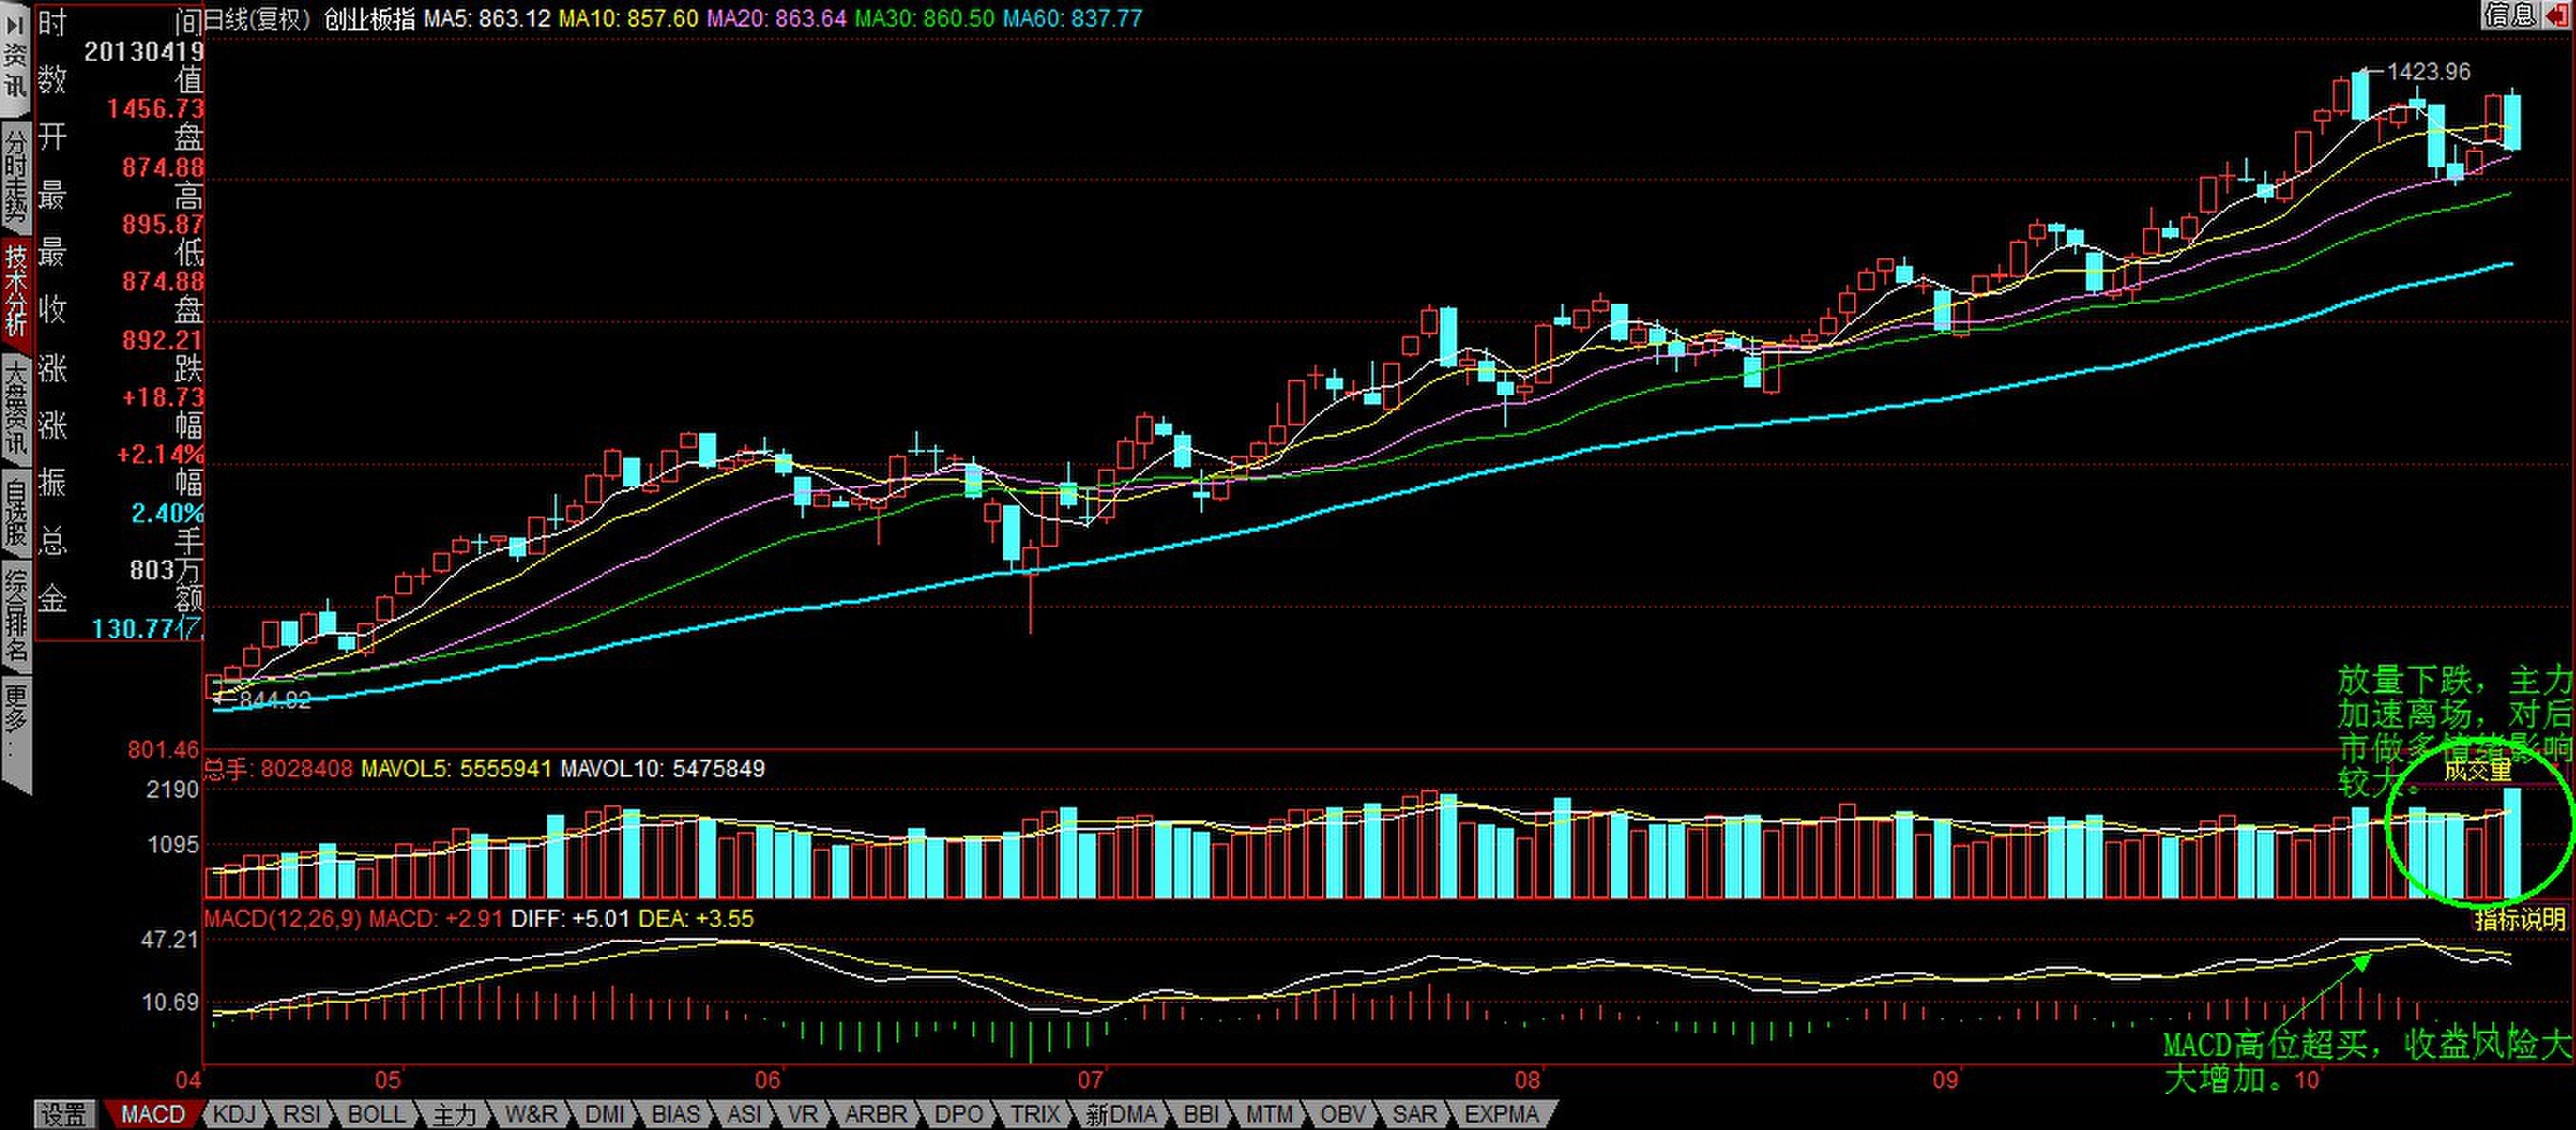The image size is (2576, 1130).
Task: Click the 总手: 8028408 volume label
Action: pyautogui.click(x=278, y=769)
